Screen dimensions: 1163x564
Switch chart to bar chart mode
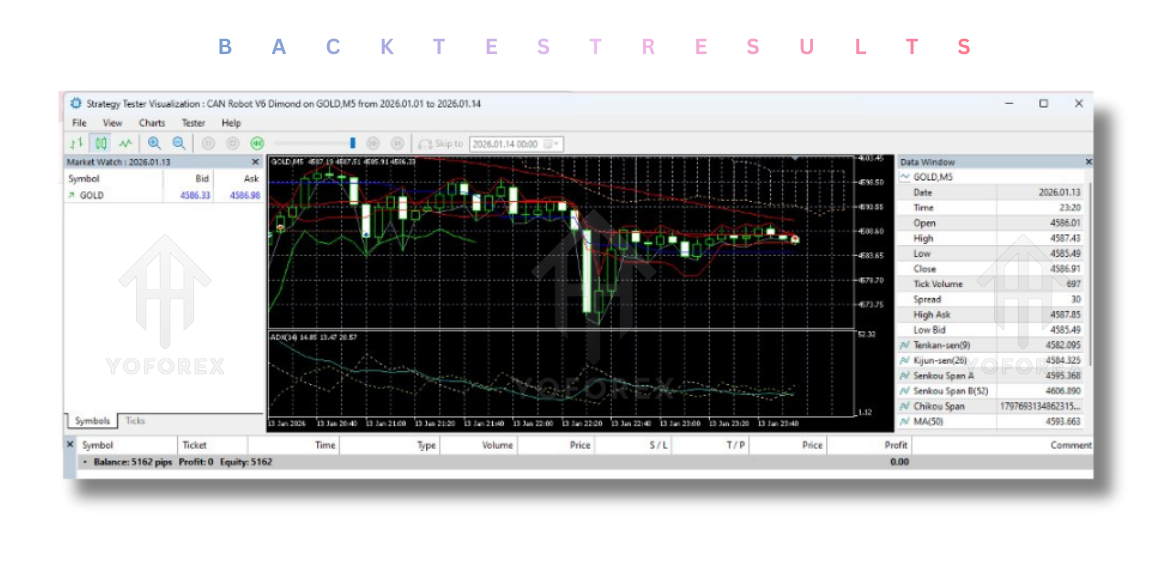coord(76,144)
